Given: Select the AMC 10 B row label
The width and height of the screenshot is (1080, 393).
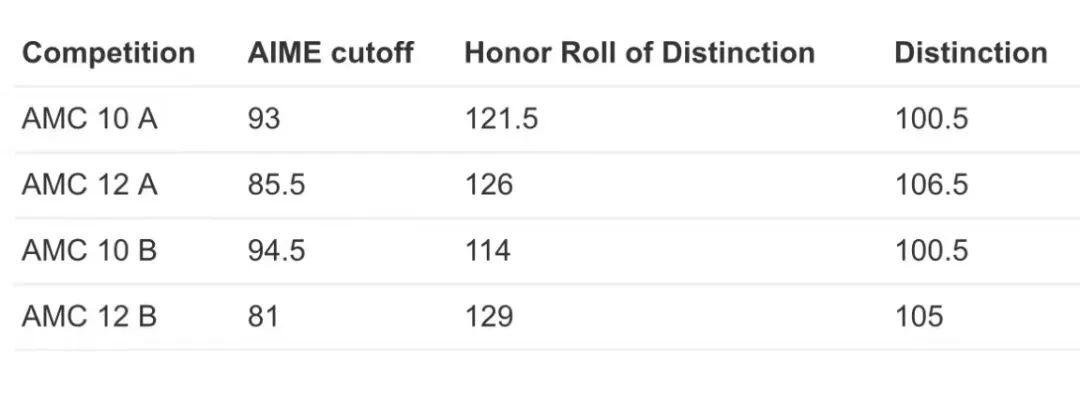Looking at the screenshot, I should (x=90, y=251).
